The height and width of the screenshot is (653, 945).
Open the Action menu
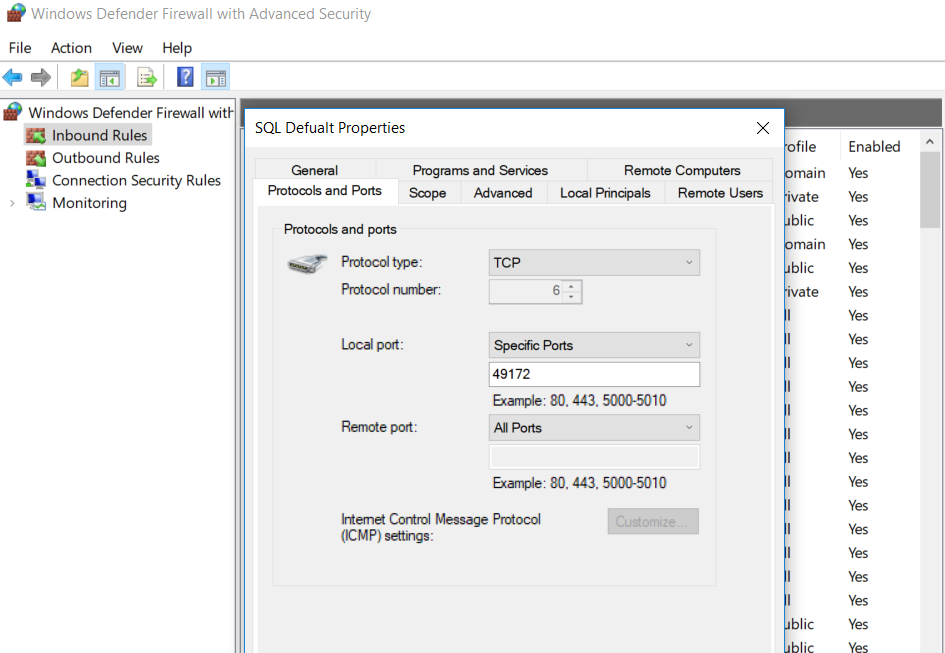tap(71, 48)
